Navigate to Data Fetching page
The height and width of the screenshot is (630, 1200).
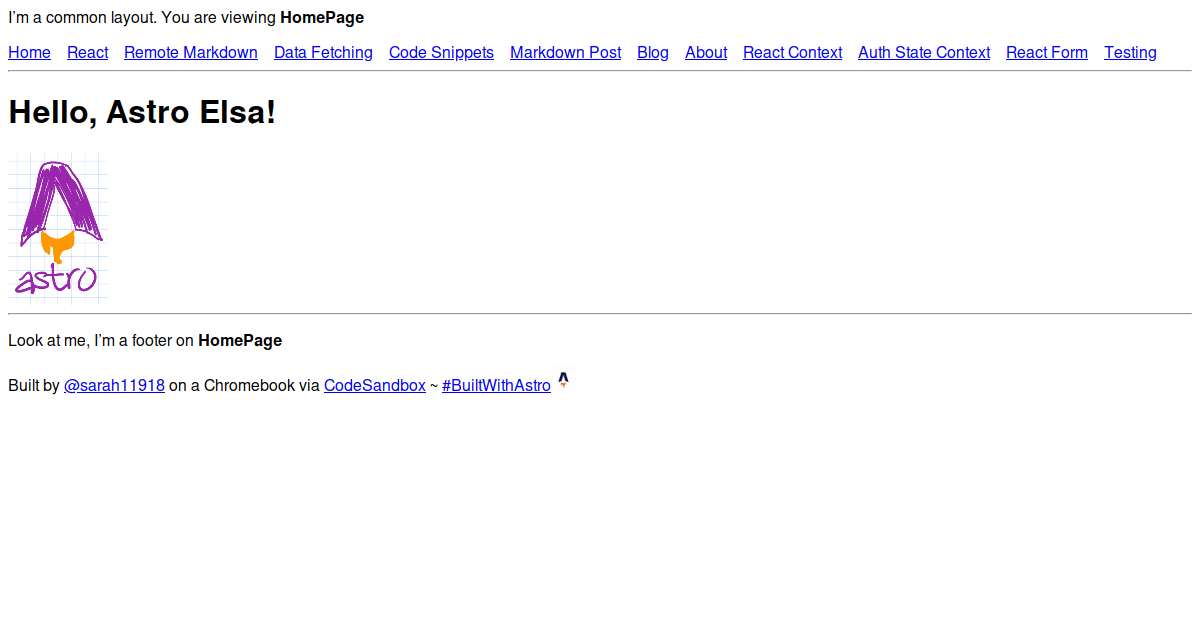(x=323, y=53)
